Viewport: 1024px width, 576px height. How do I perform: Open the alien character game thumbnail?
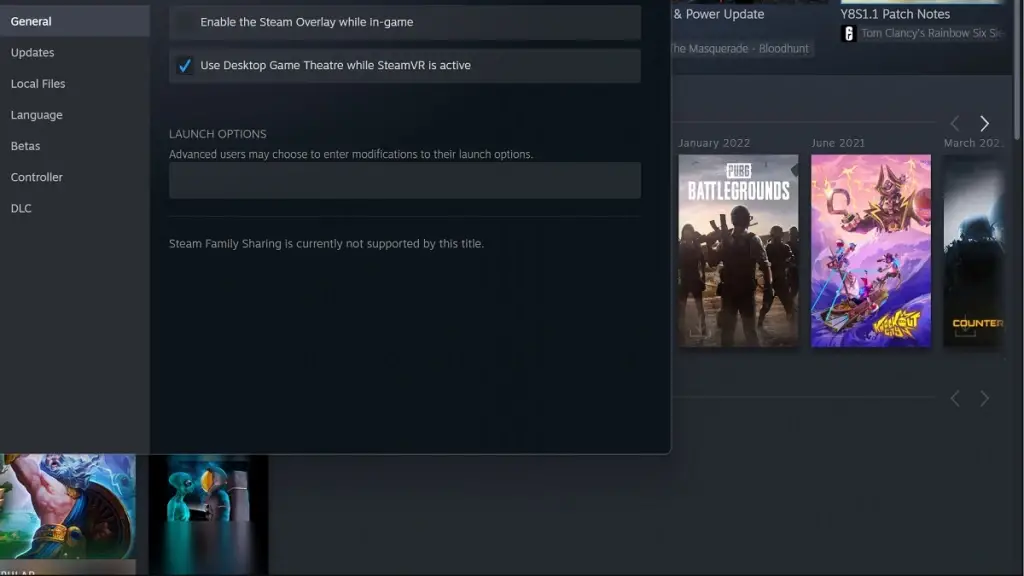208,515
